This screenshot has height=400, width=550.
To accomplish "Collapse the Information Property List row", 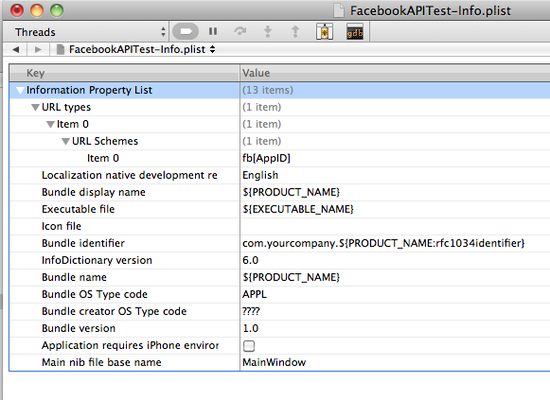I will click(21, 91).
